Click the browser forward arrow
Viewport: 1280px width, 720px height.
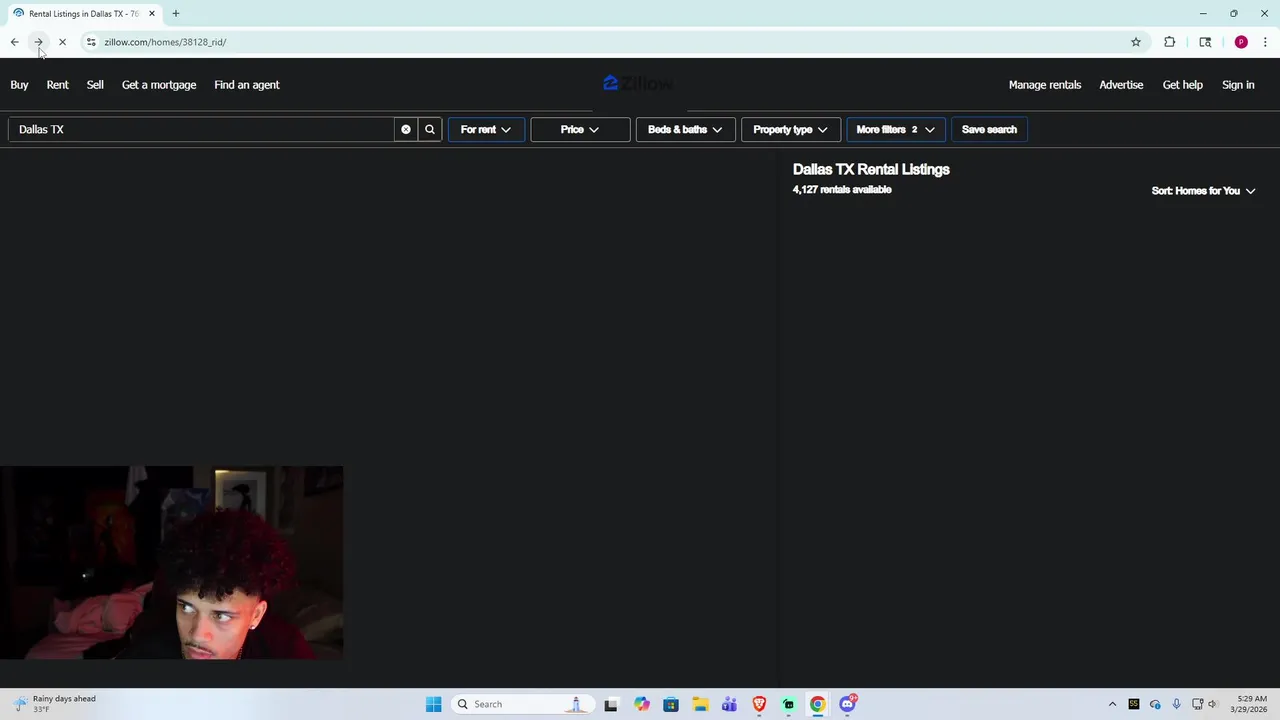tap(38, 42)
